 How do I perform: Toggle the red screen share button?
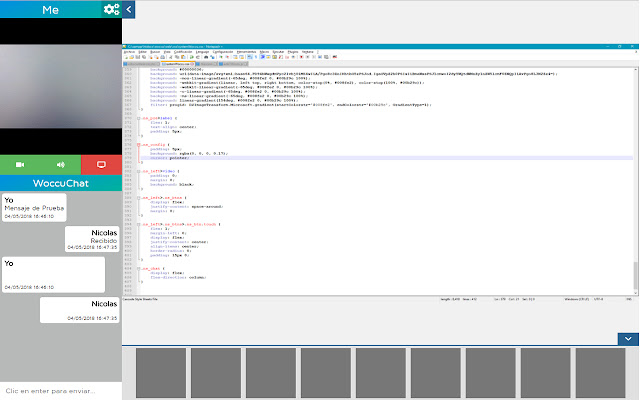[x=101, y=164]
